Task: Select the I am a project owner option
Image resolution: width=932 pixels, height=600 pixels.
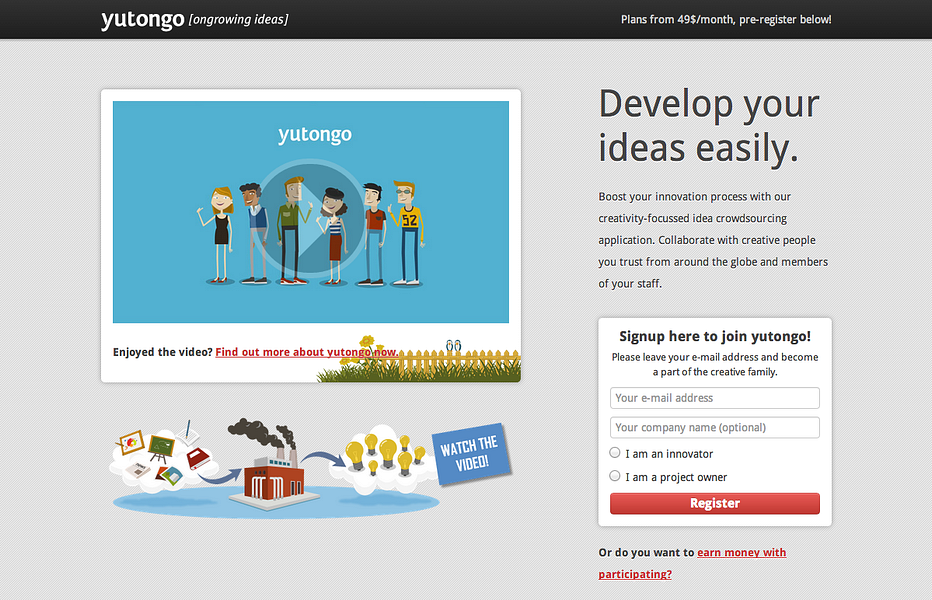Action: point(615,476)
